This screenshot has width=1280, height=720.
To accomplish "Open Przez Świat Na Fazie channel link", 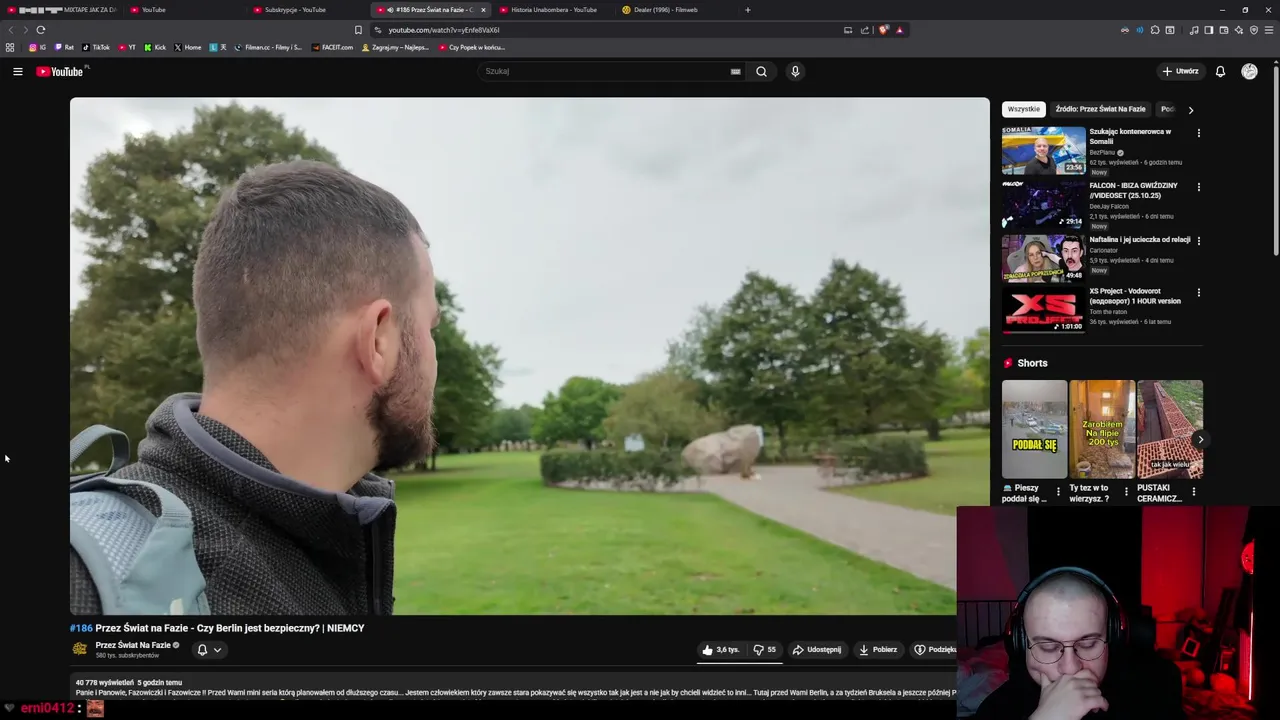I will pos(133,645).
